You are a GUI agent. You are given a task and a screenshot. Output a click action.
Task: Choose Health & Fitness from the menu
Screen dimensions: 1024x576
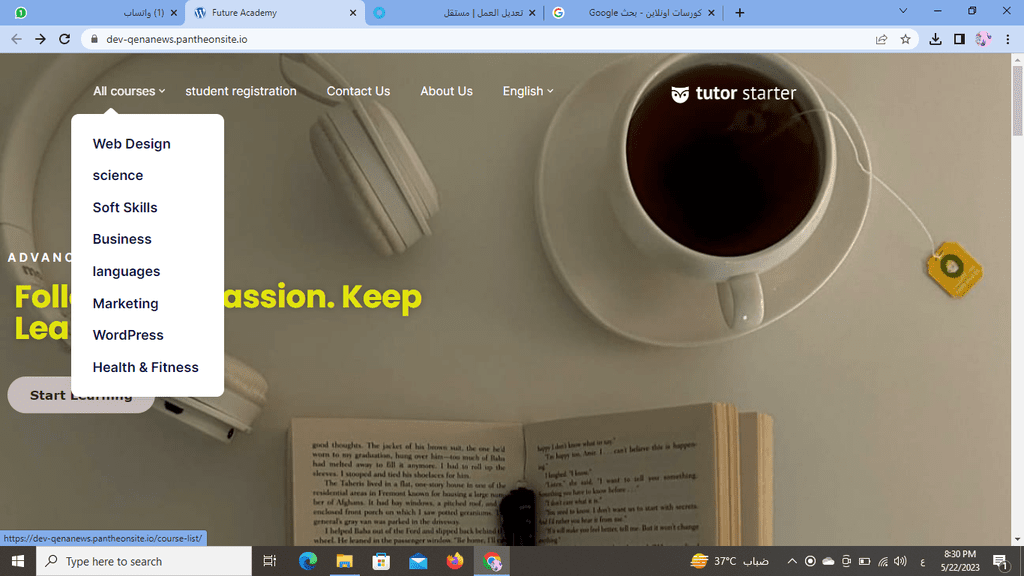tap(146, 367)
